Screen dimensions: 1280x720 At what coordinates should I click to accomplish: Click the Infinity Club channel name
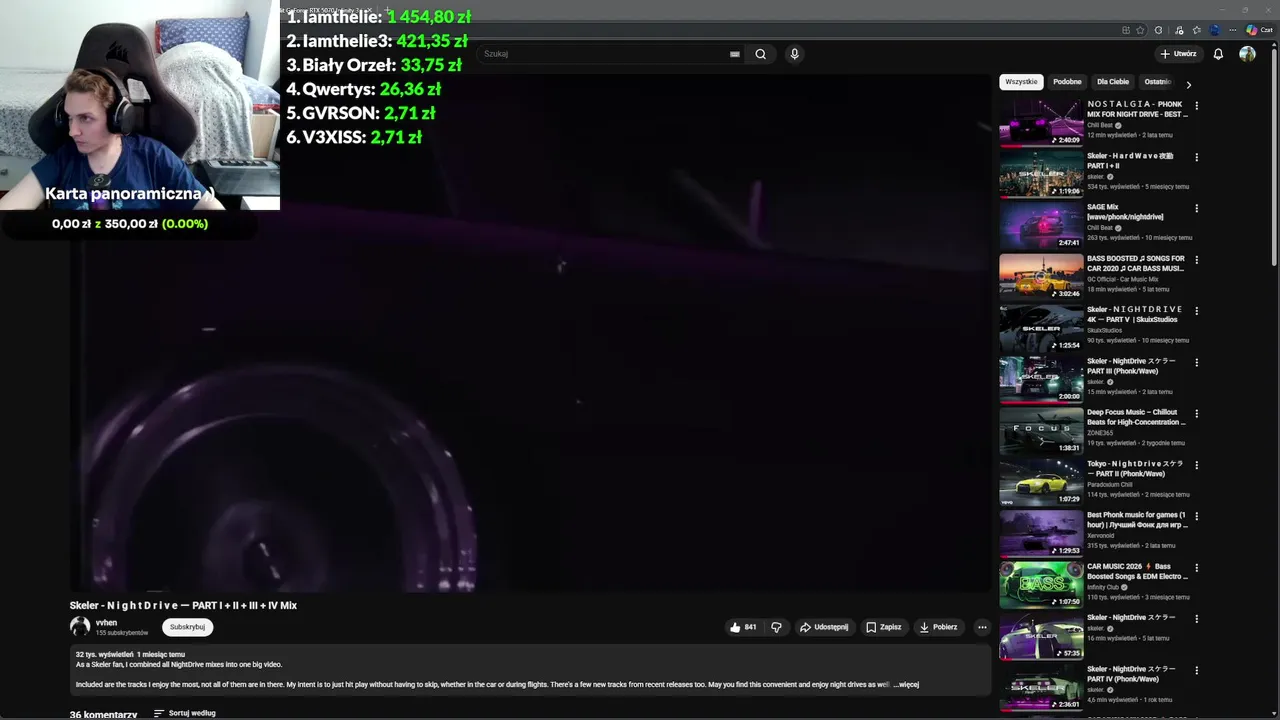tap(1103, 587)
